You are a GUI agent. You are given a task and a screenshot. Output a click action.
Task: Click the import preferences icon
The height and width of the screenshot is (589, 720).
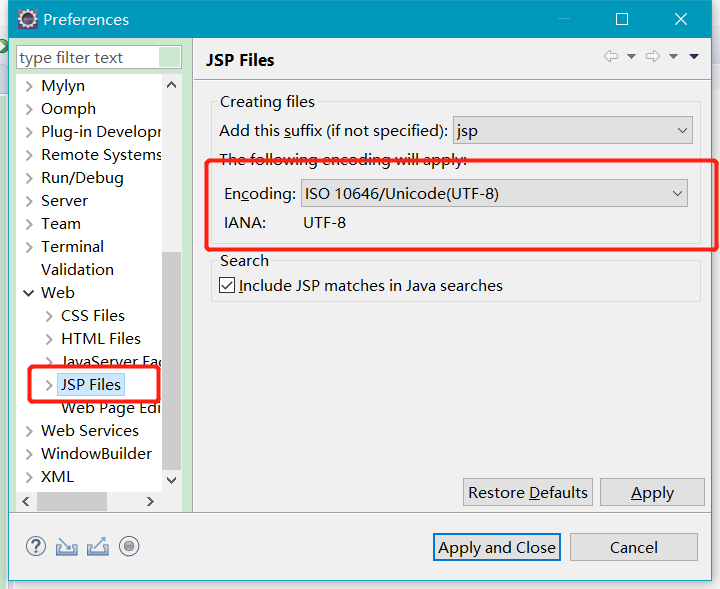click(66, 546)
